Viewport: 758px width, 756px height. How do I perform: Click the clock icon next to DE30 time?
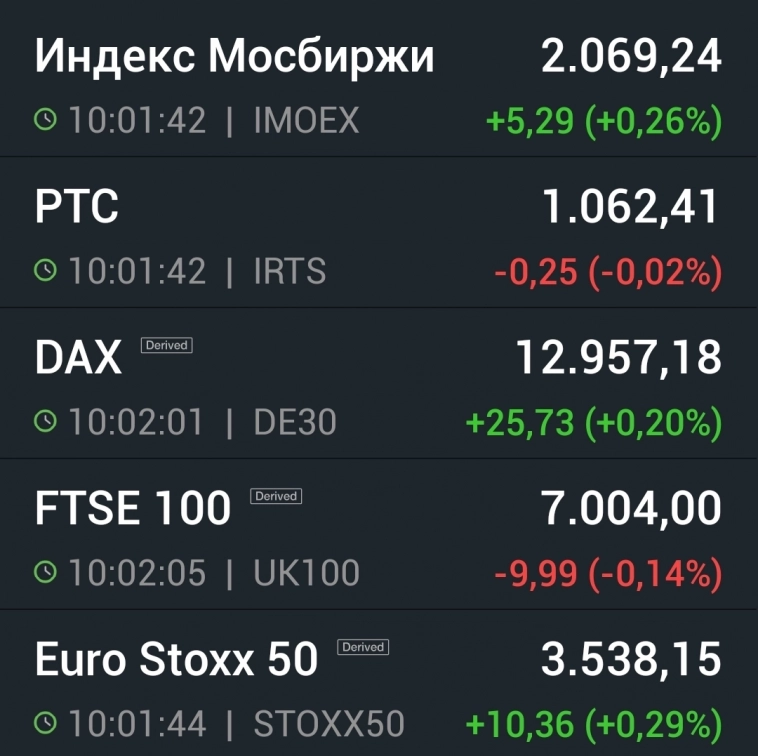(x=46, y=422)
